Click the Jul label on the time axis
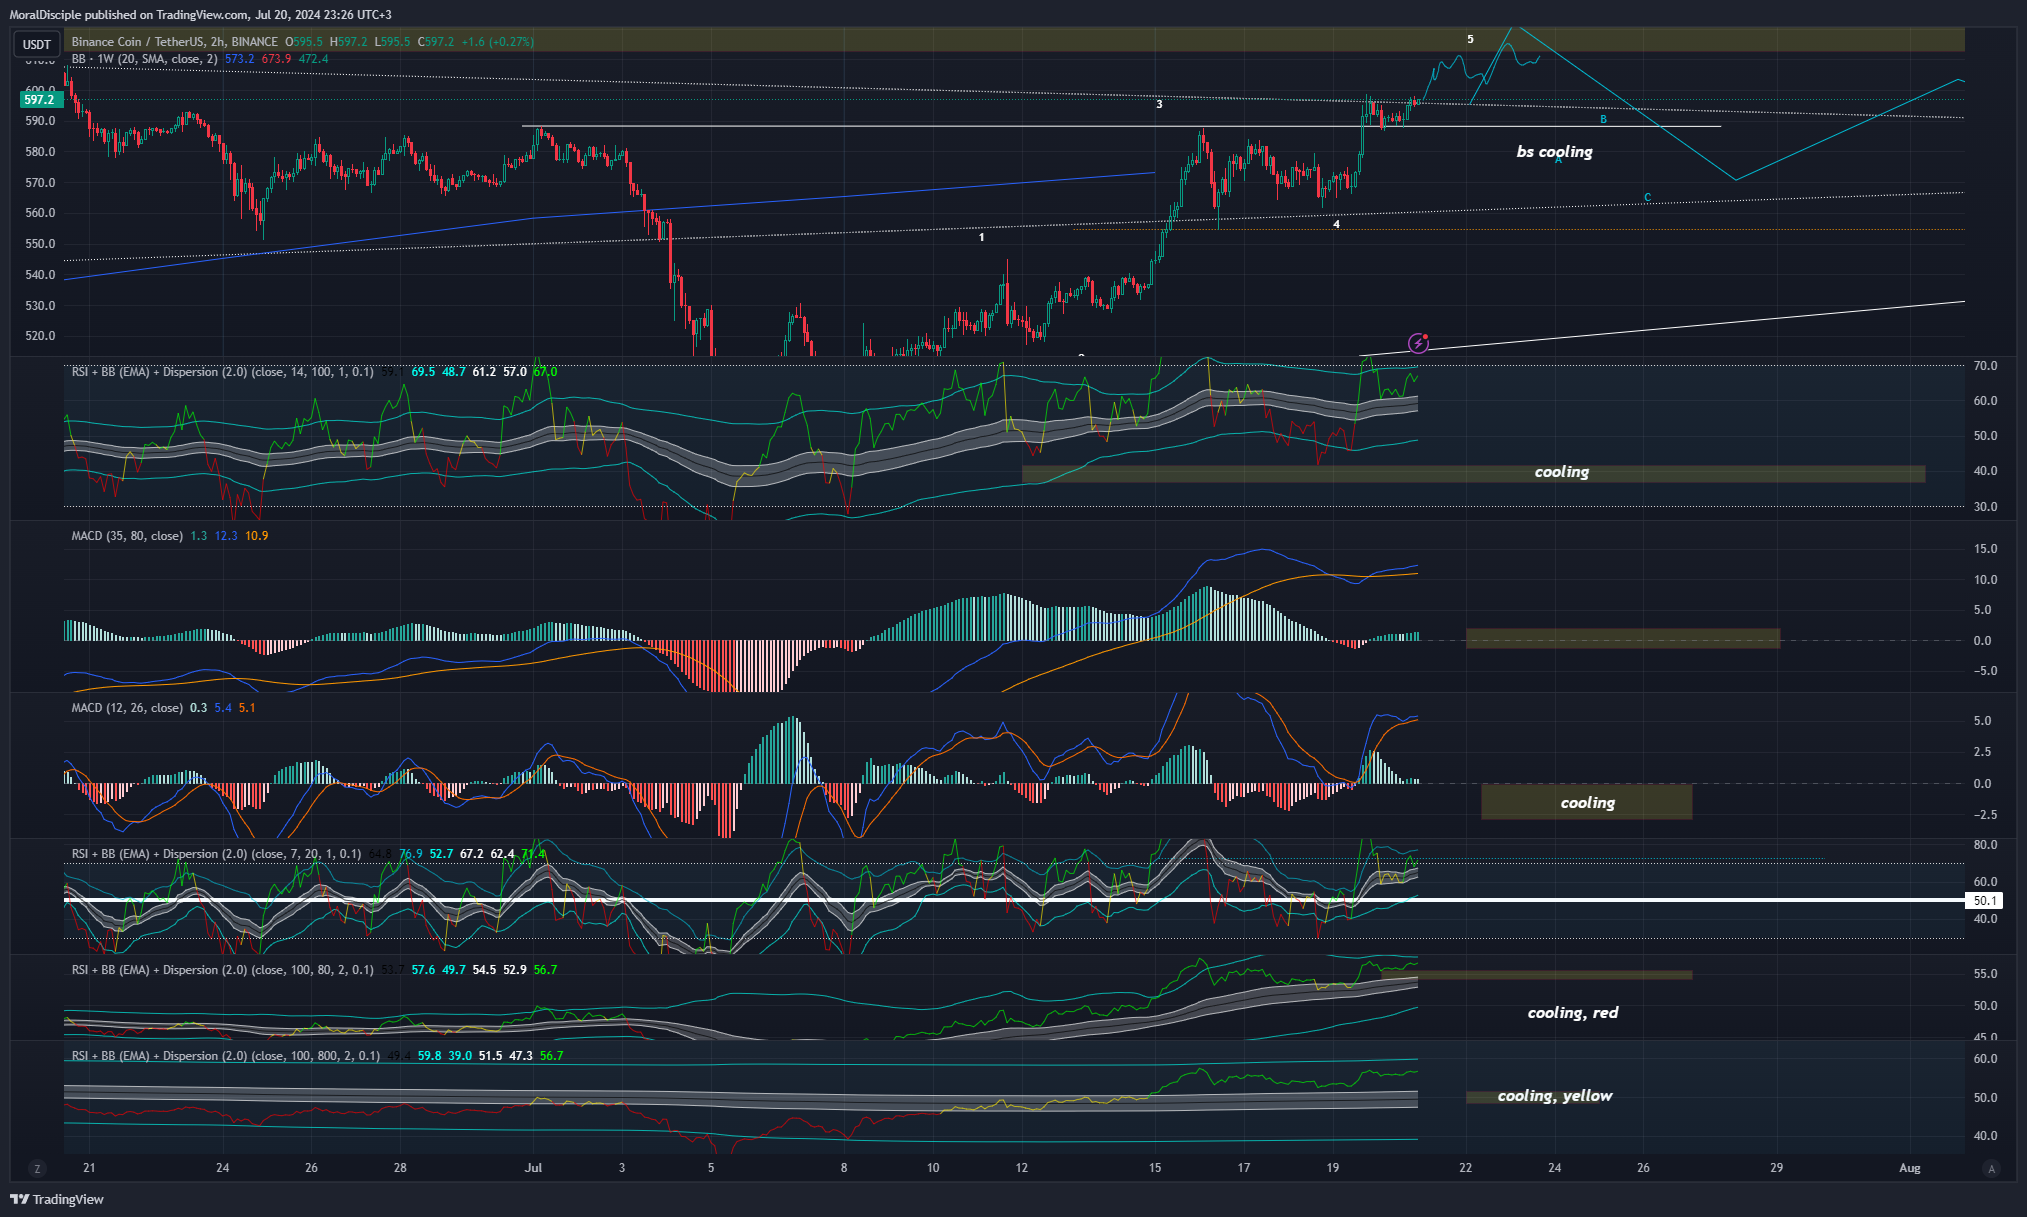 pos(533,1168)
